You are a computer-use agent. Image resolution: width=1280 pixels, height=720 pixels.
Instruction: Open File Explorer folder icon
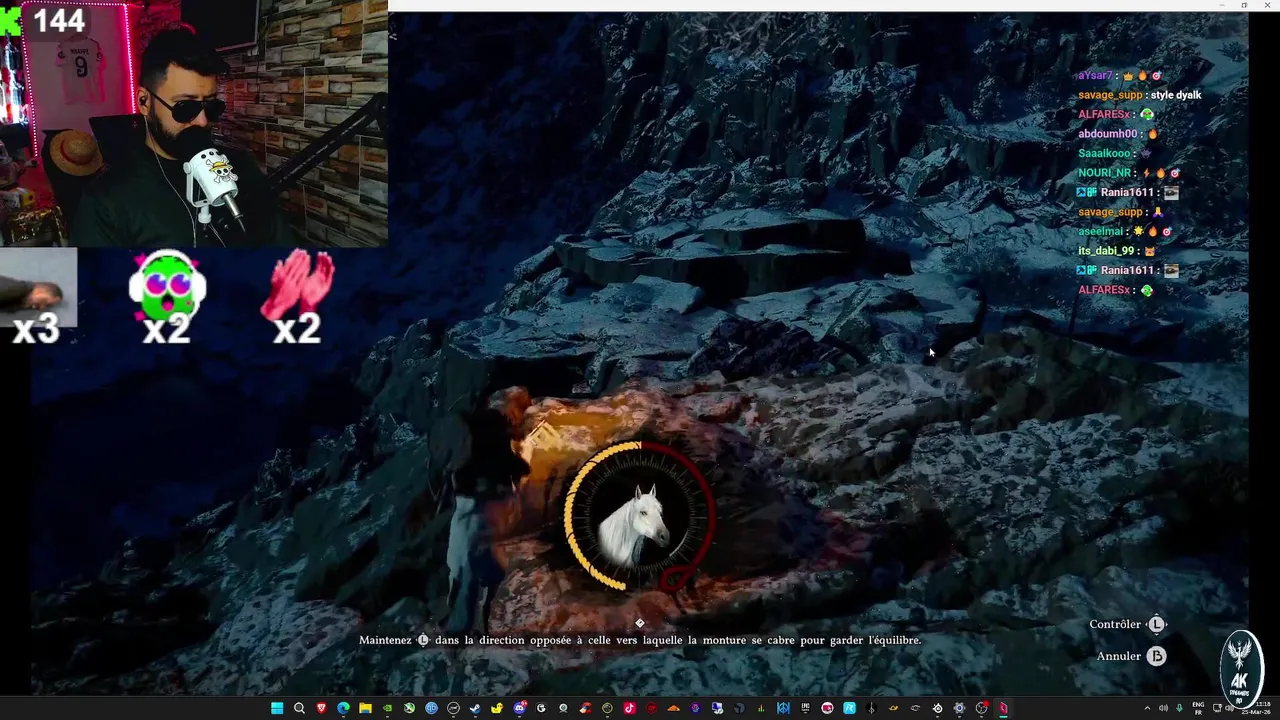click(365, 708)
